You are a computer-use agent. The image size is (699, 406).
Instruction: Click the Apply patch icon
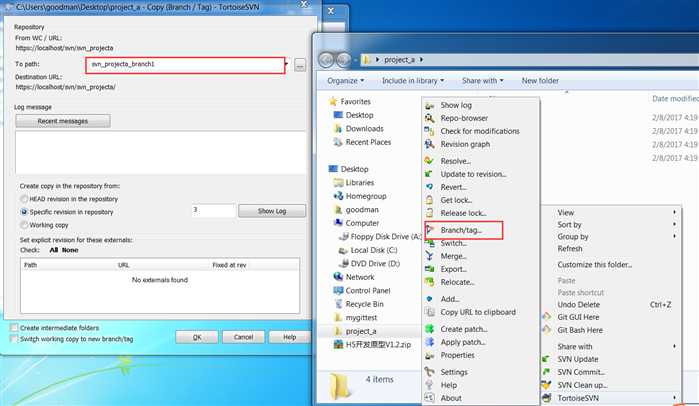point(430,342)
